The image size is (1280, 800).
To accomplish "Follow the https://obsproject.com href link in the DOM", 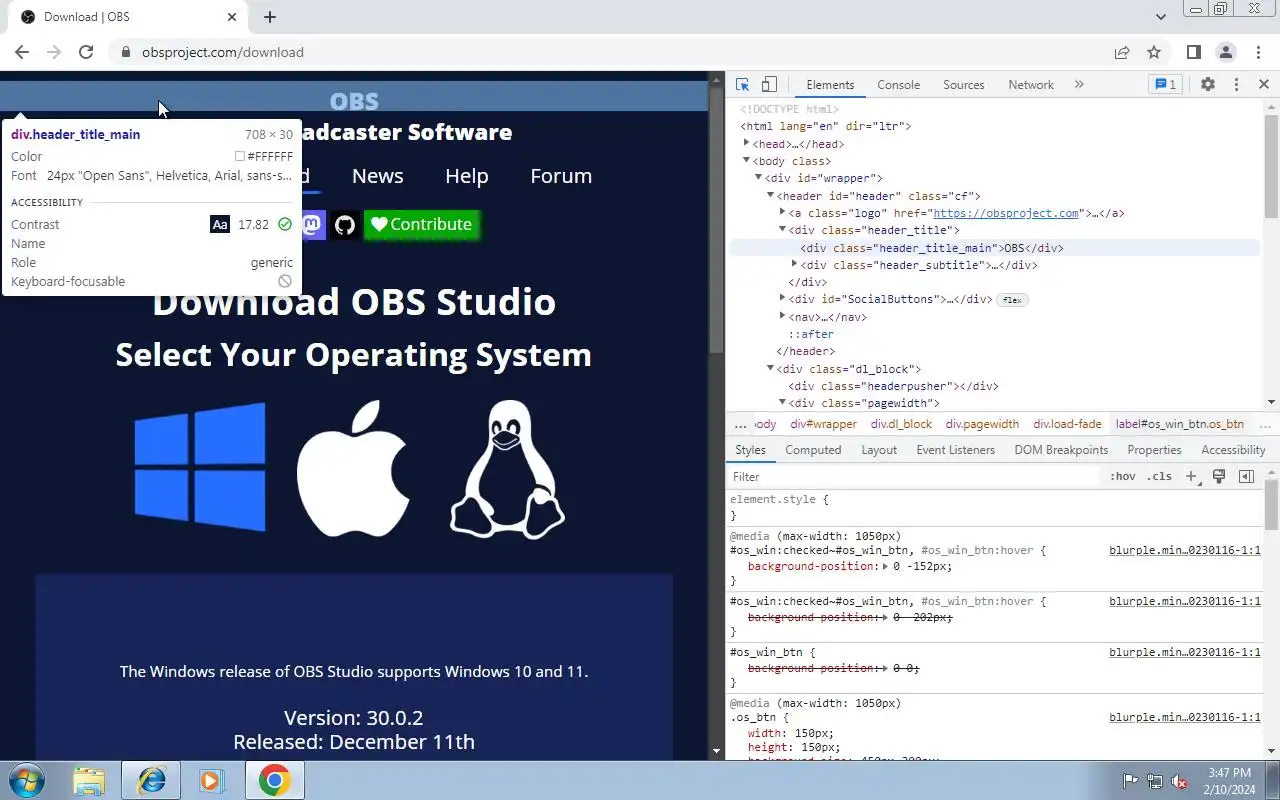I will (x=1006, y=213).
